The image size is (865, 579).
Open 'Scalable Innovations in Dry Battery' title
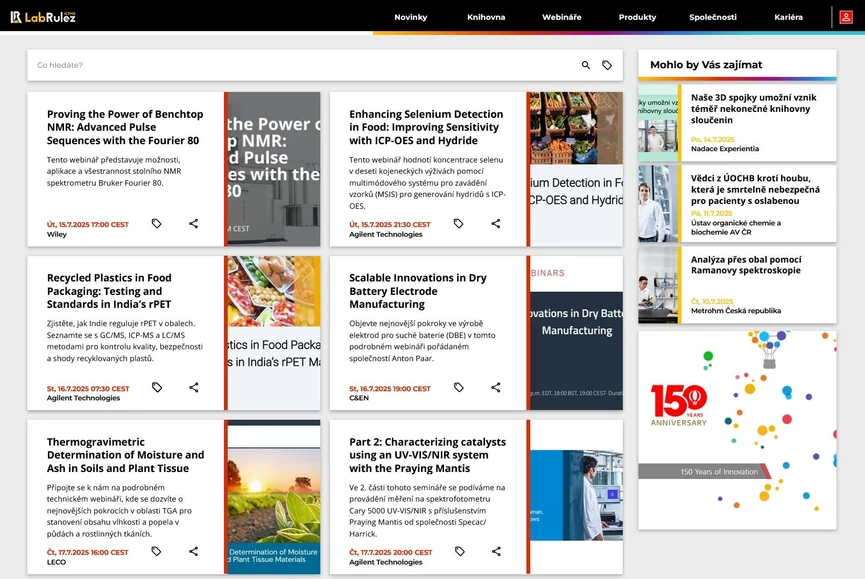(418, 291)
